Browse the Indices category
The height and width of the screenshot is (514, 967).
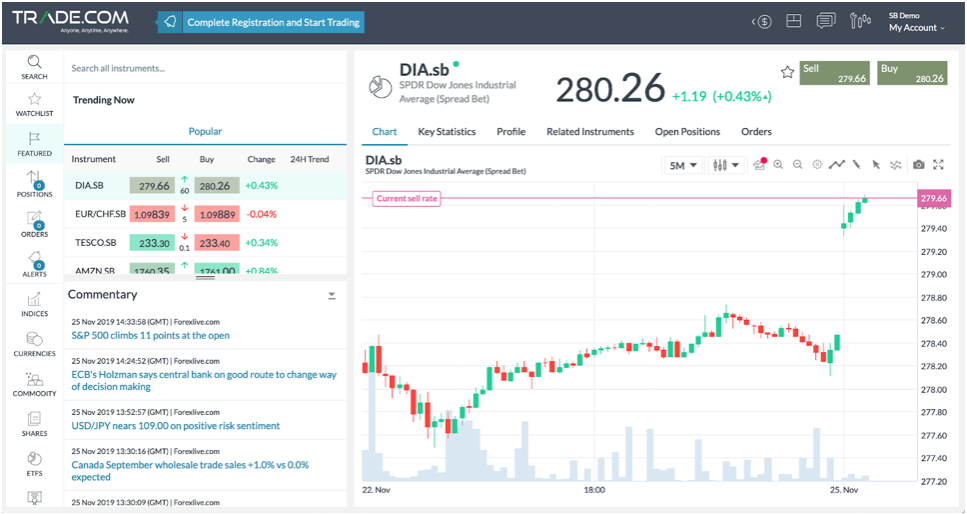pyautogui.click(x=34, y=304)
